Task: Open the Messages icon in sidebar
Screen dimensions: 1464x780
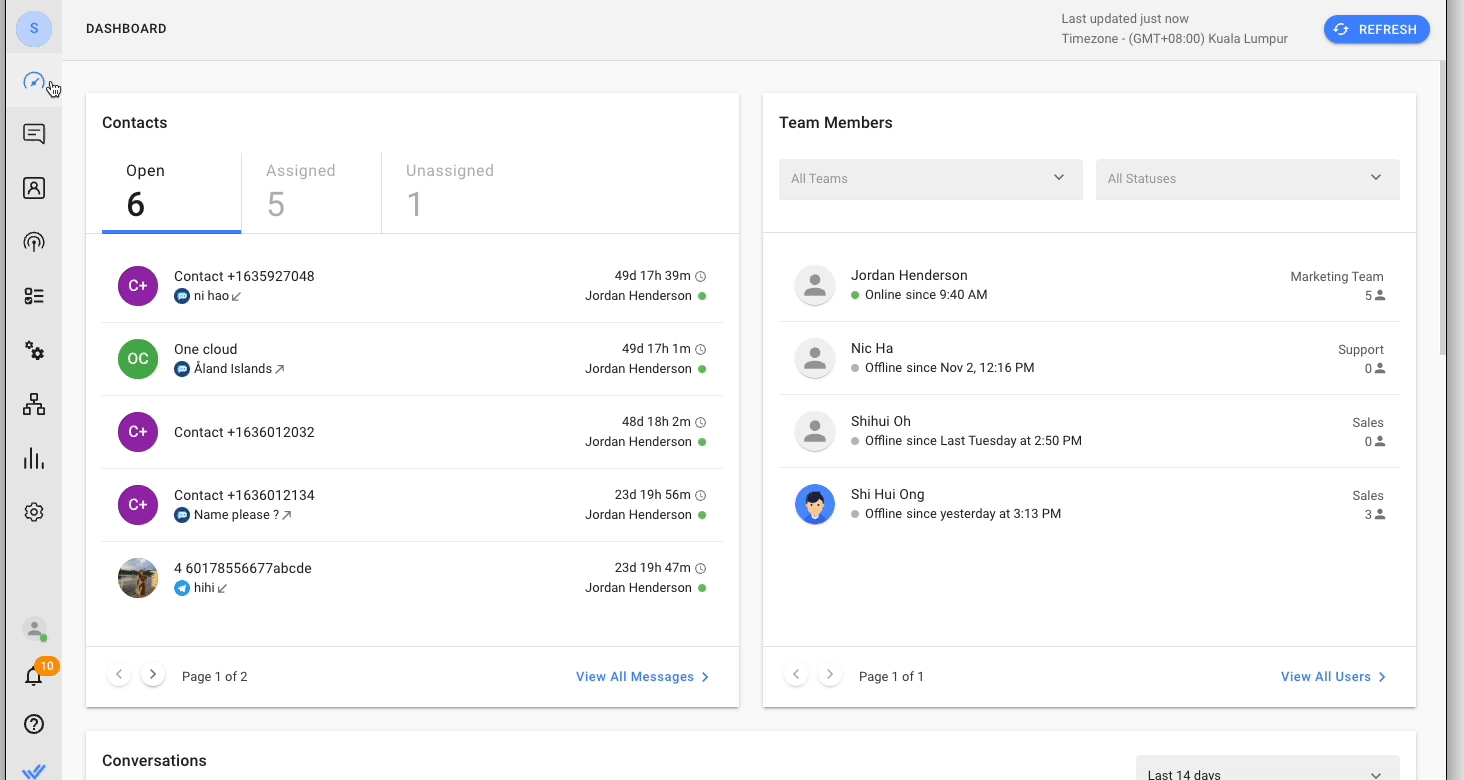Action: point(34,134)
